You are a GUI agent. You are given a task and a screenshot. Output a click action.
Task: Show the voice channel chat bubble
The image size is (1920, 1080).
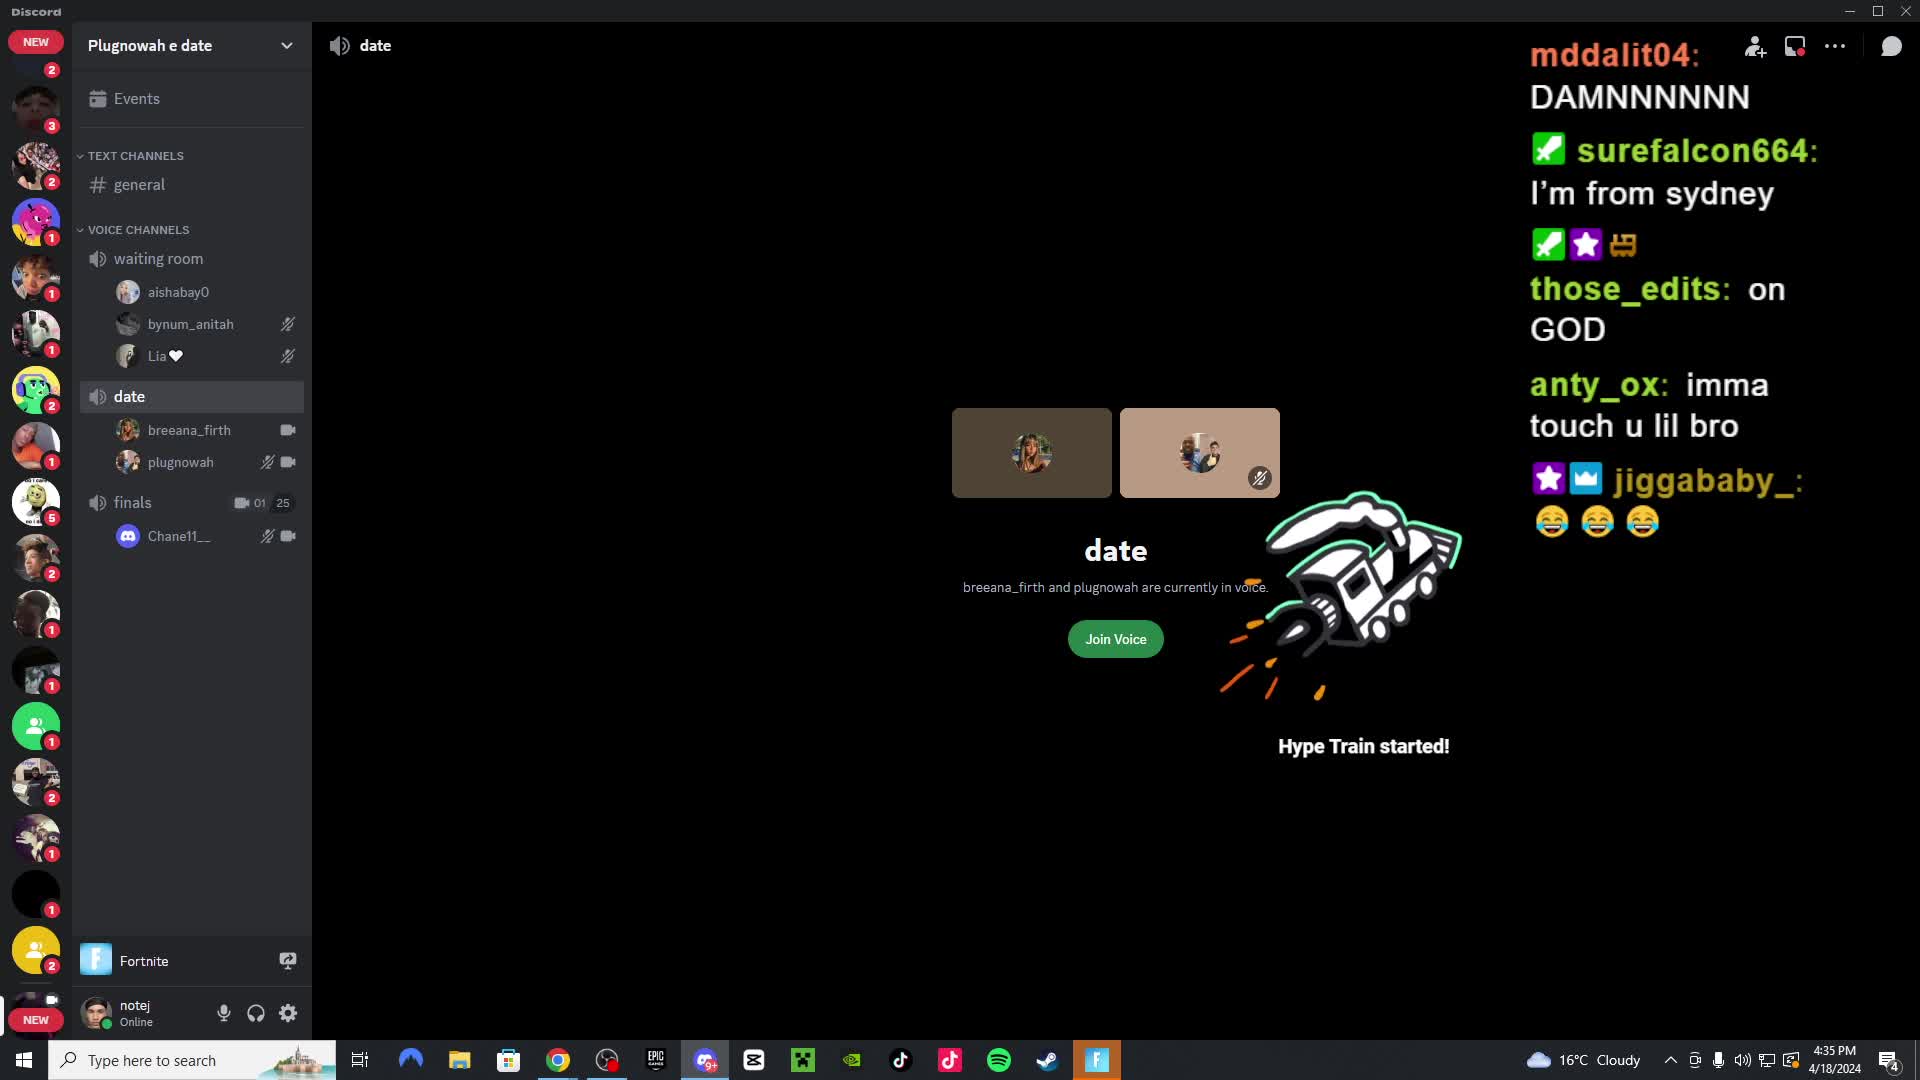[x=1891, y=46]
